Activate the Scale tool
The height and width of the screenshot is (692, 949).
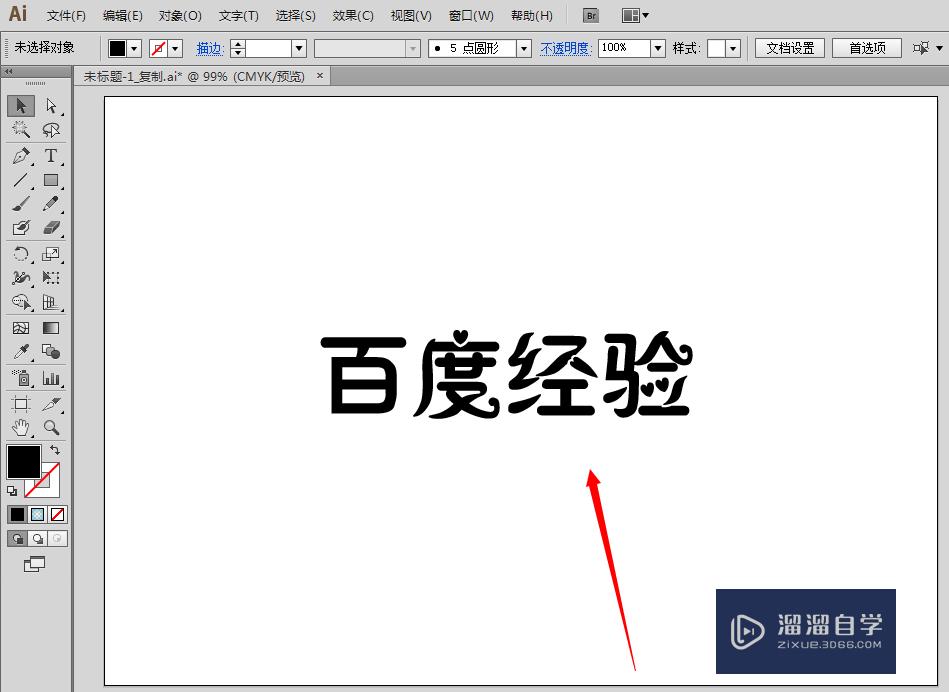[x=51, y=254]
